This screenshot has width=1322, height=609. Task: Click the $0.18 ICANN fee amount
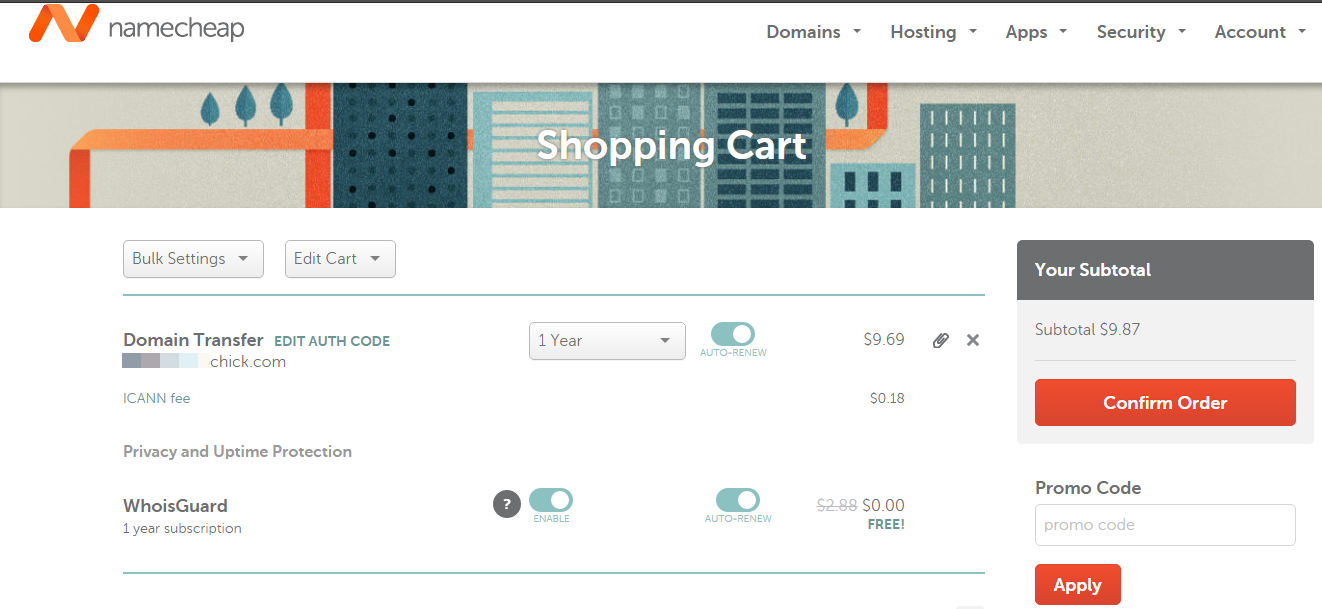[x=887, y=398]
